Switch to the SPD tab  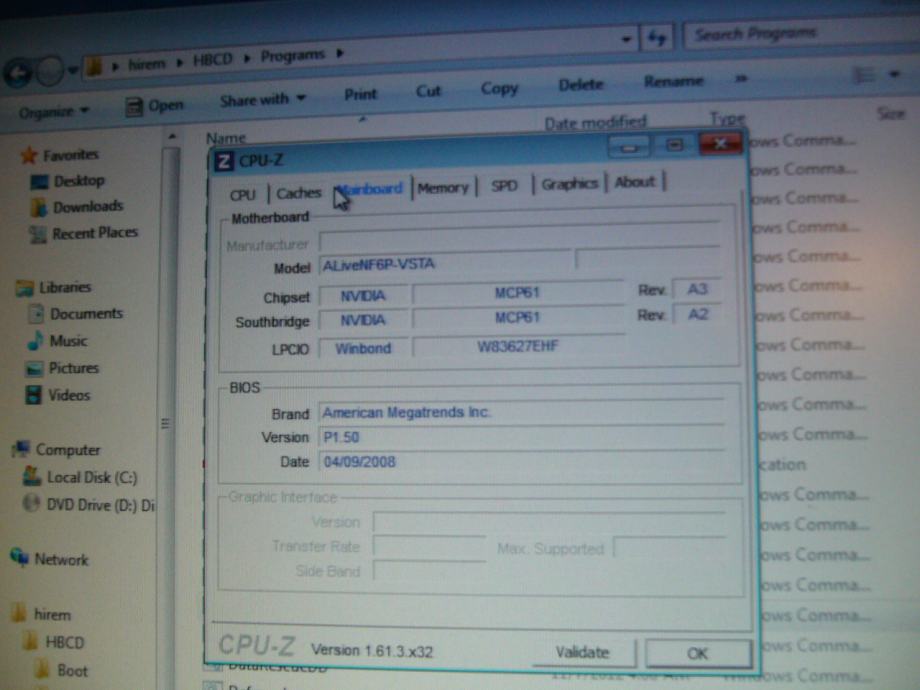[x=504, y=185]
